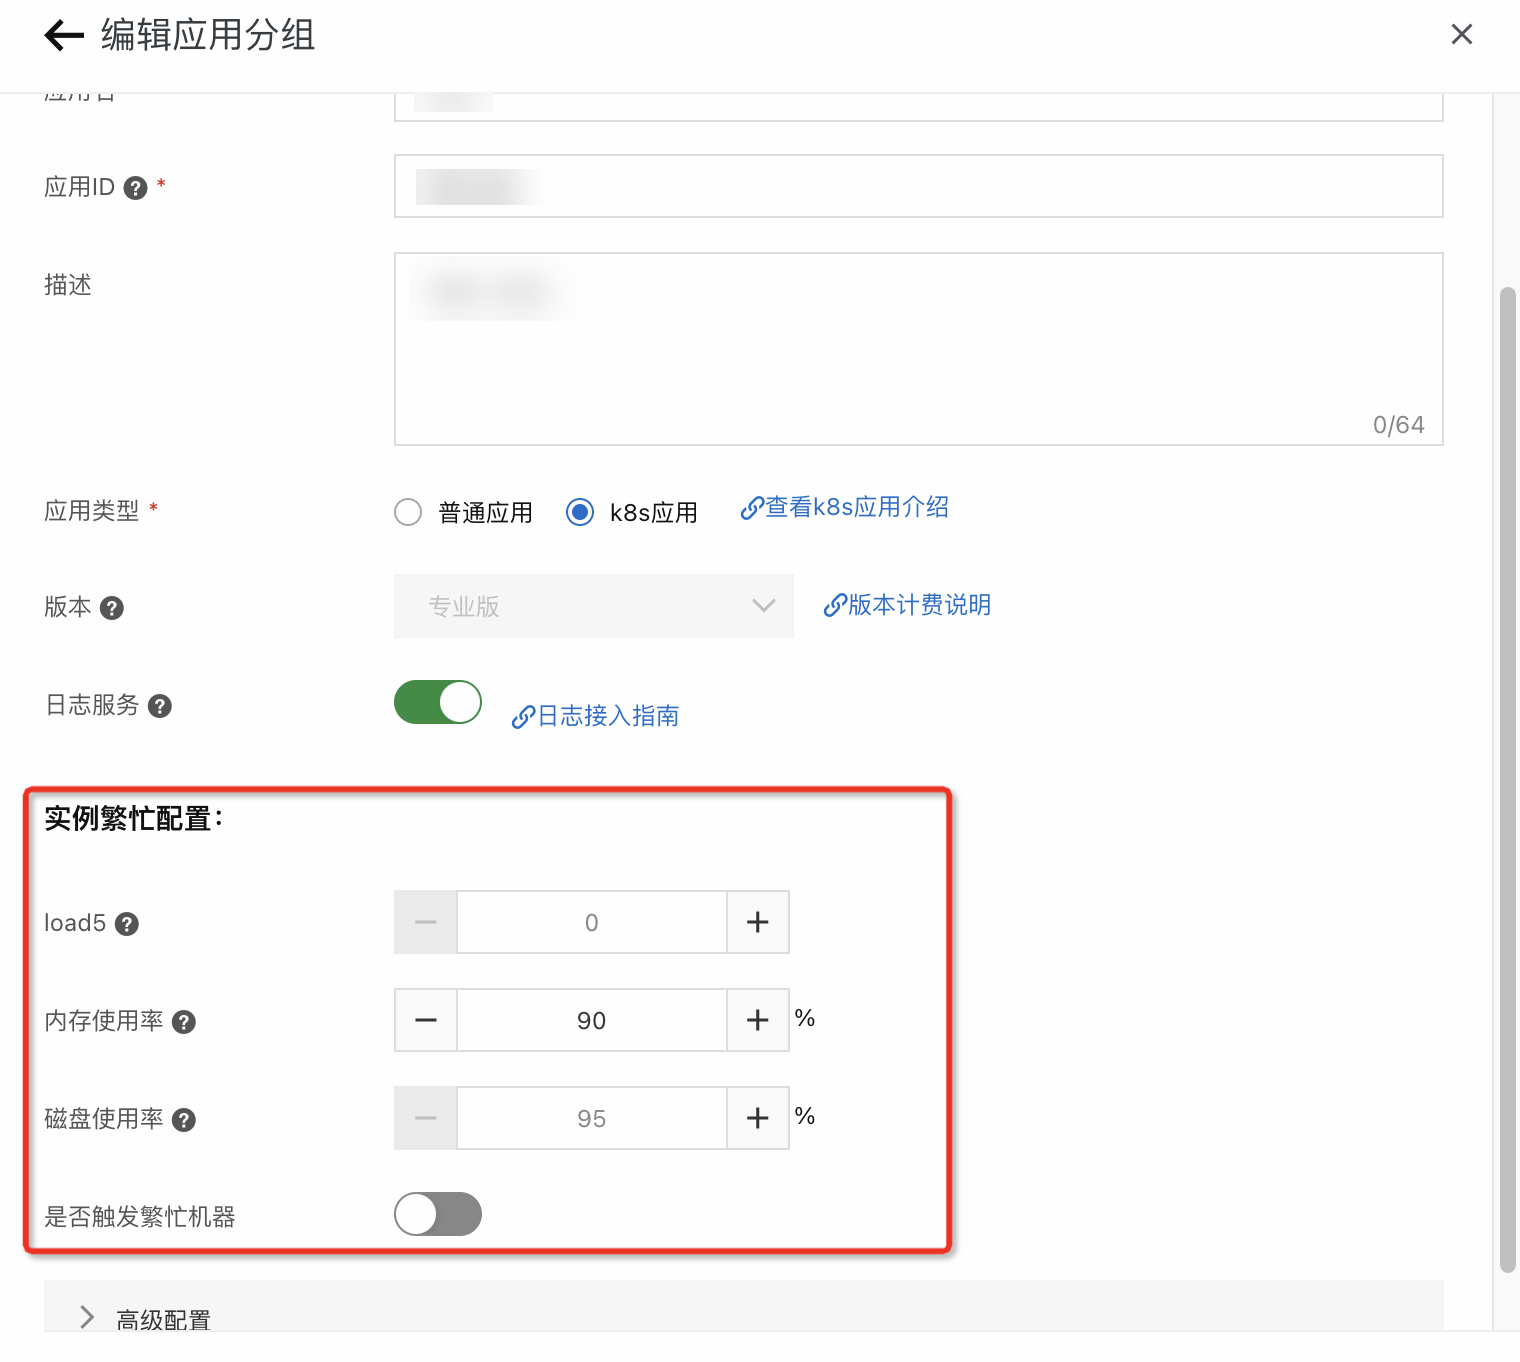
Task: Open help icon next to 内存使用率
Action: click(x=184, y=1022)
